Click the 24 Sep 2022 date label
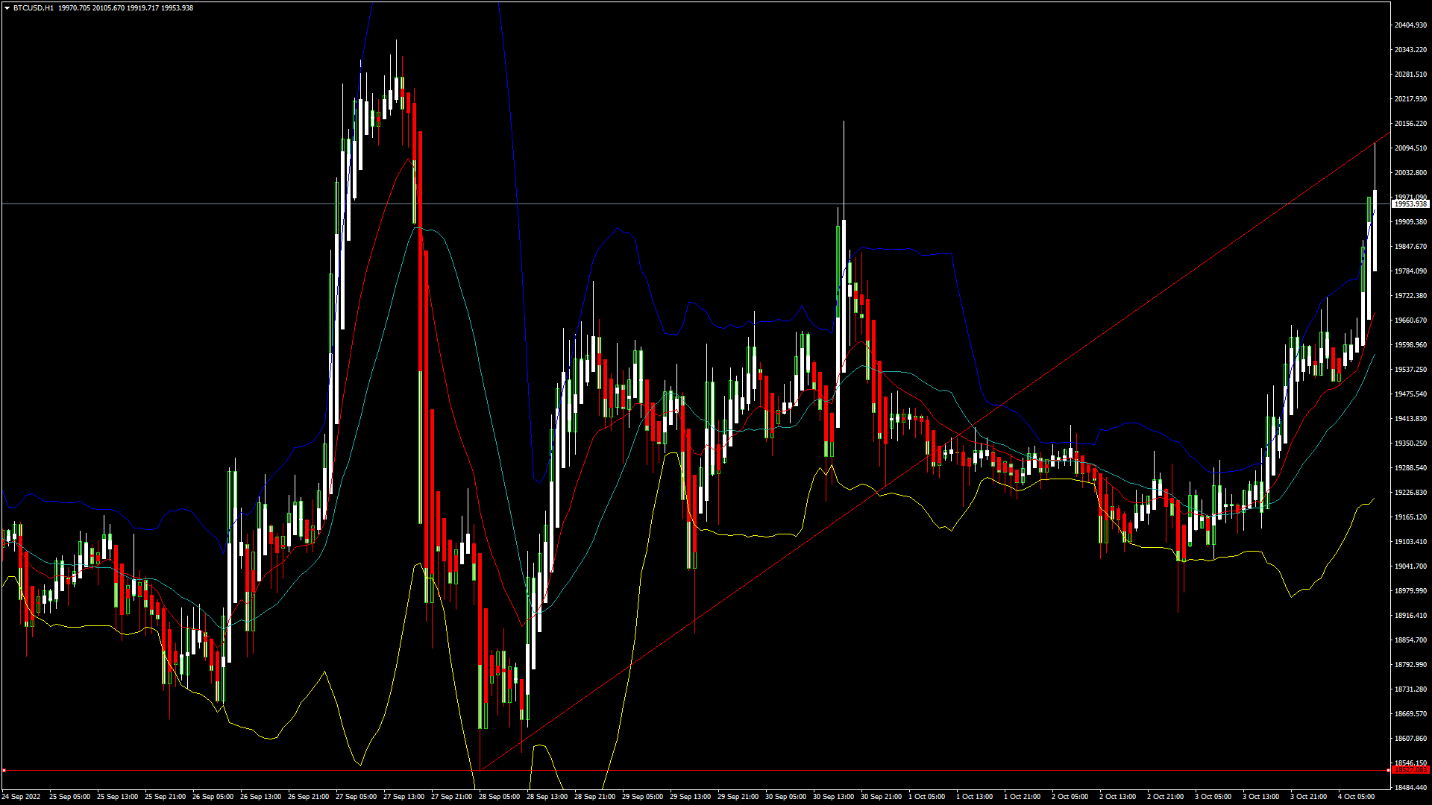 coord(19,797)
